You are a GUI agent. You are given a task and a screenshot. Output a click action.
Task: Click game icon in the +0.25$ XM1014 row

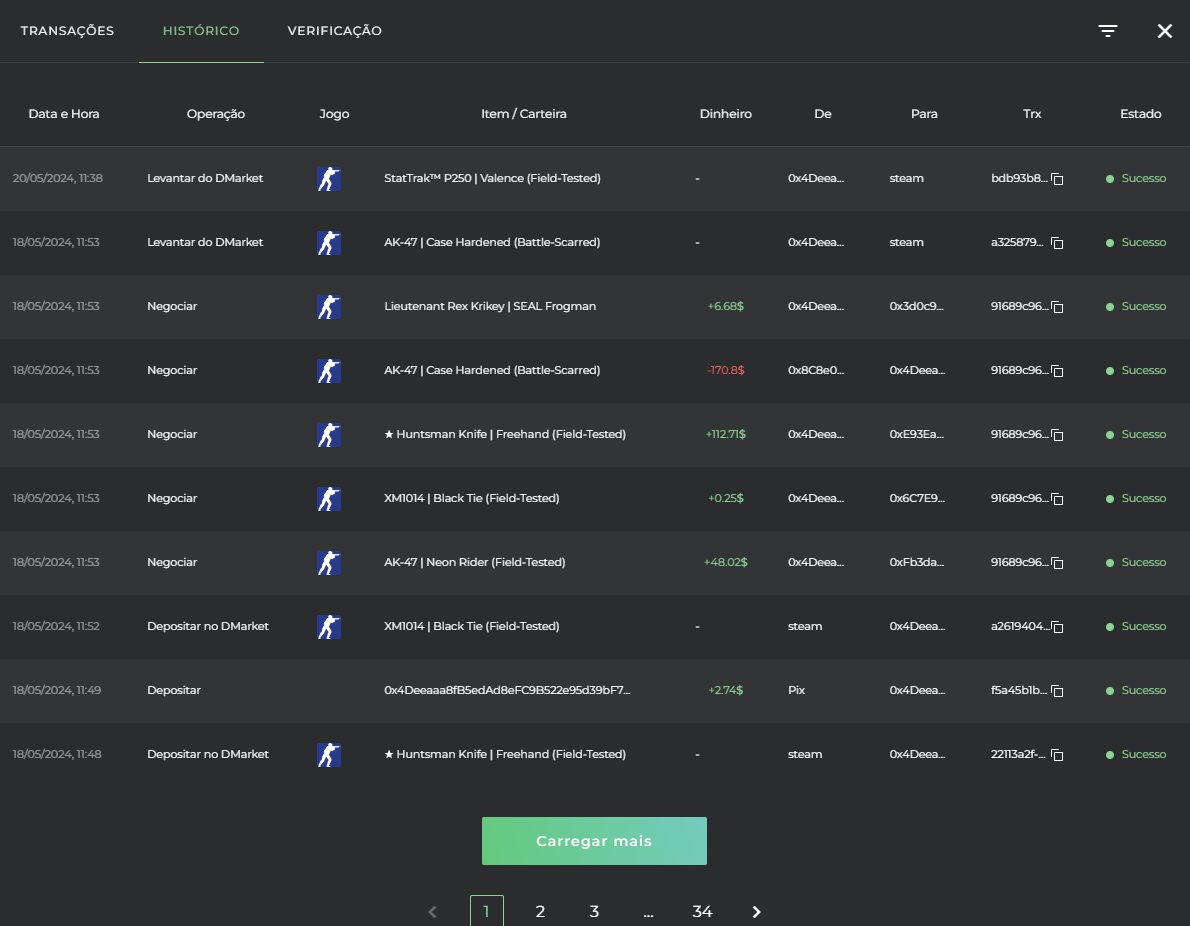(x=329, y=499)
